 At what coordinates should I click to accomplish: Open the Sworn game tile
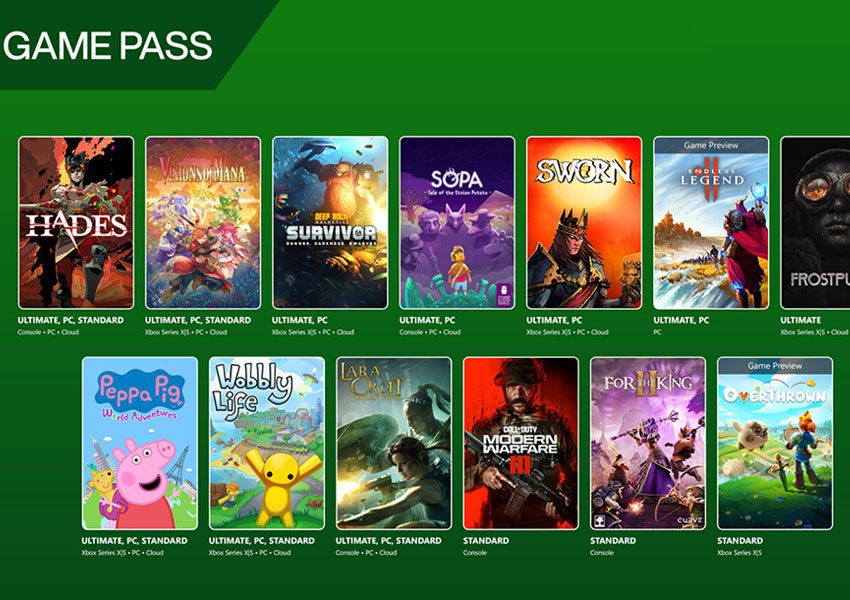coord(584,223)
